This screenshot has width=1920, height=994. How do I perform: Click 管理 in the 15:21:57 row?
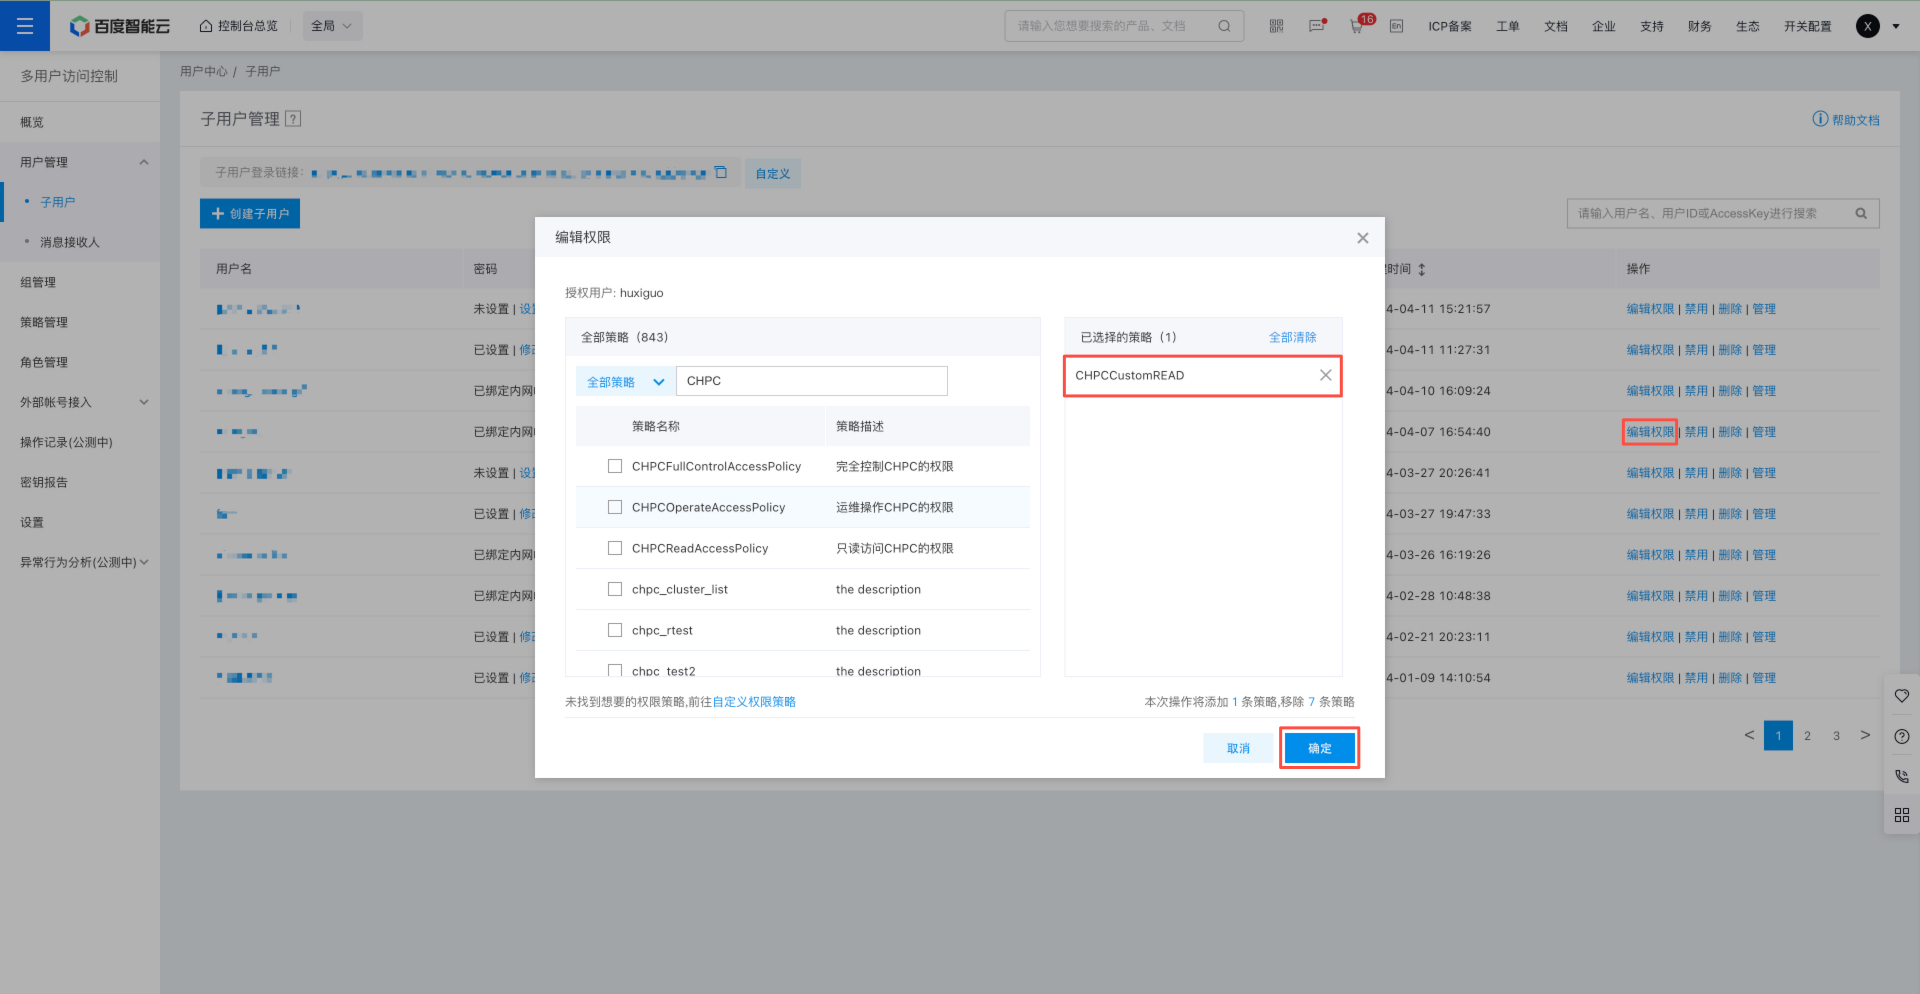(x=1764, y=309)
